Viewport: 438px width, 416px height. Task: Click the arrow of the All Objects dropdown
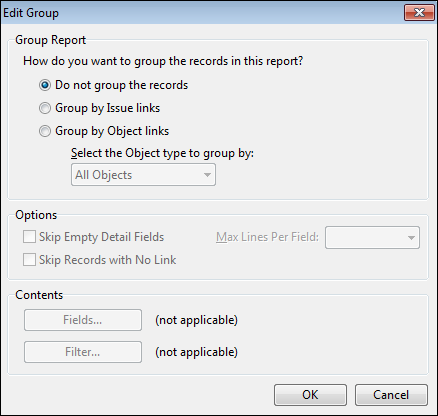pyautogui.click(x=207, y=175)
